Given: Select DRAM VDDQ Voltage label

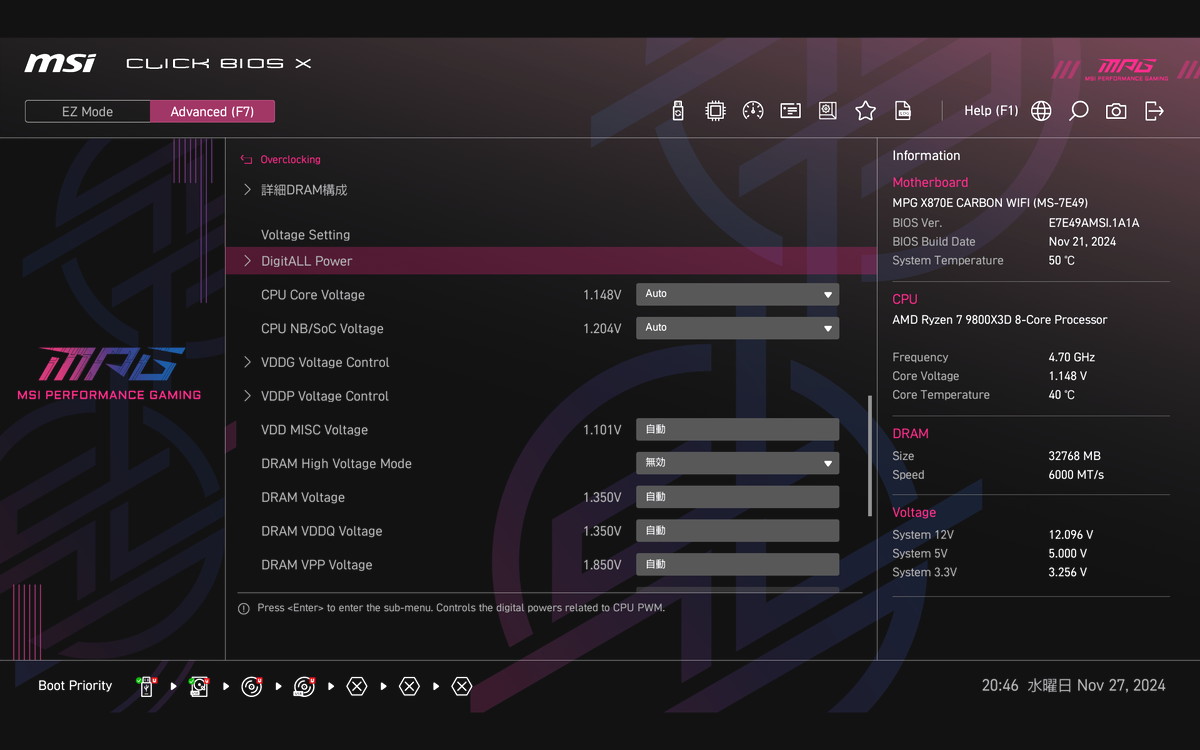Looking at the screenshot, I should coord(322,531).
